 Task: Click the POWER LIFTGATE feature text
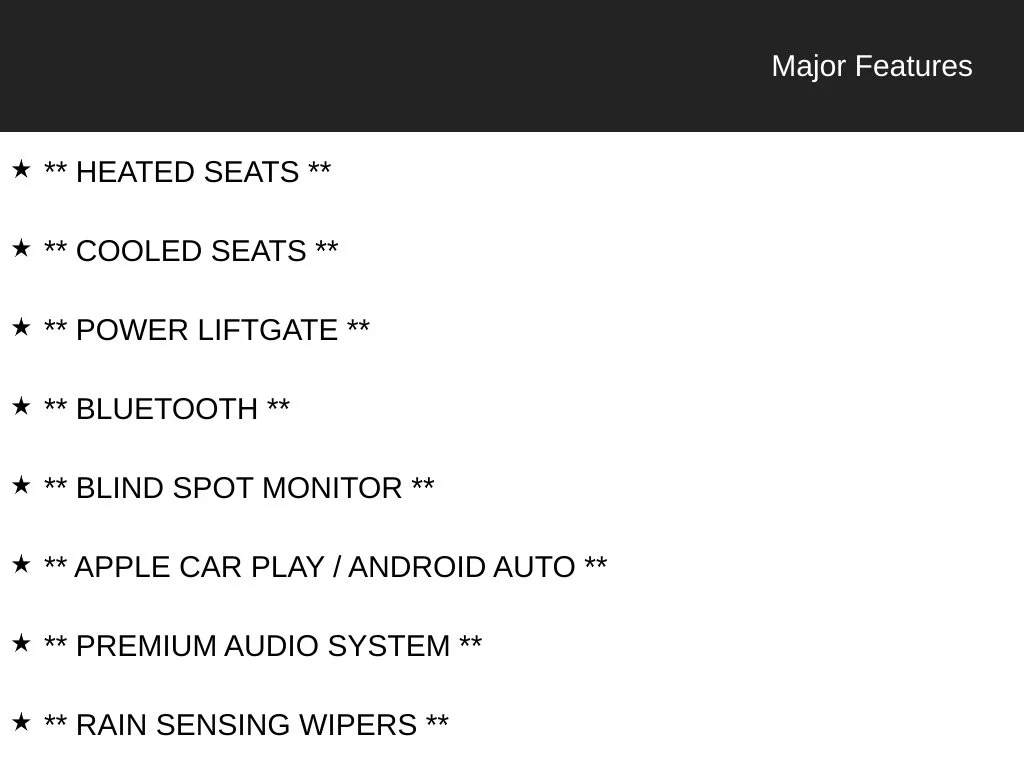(x=207, y=330)
